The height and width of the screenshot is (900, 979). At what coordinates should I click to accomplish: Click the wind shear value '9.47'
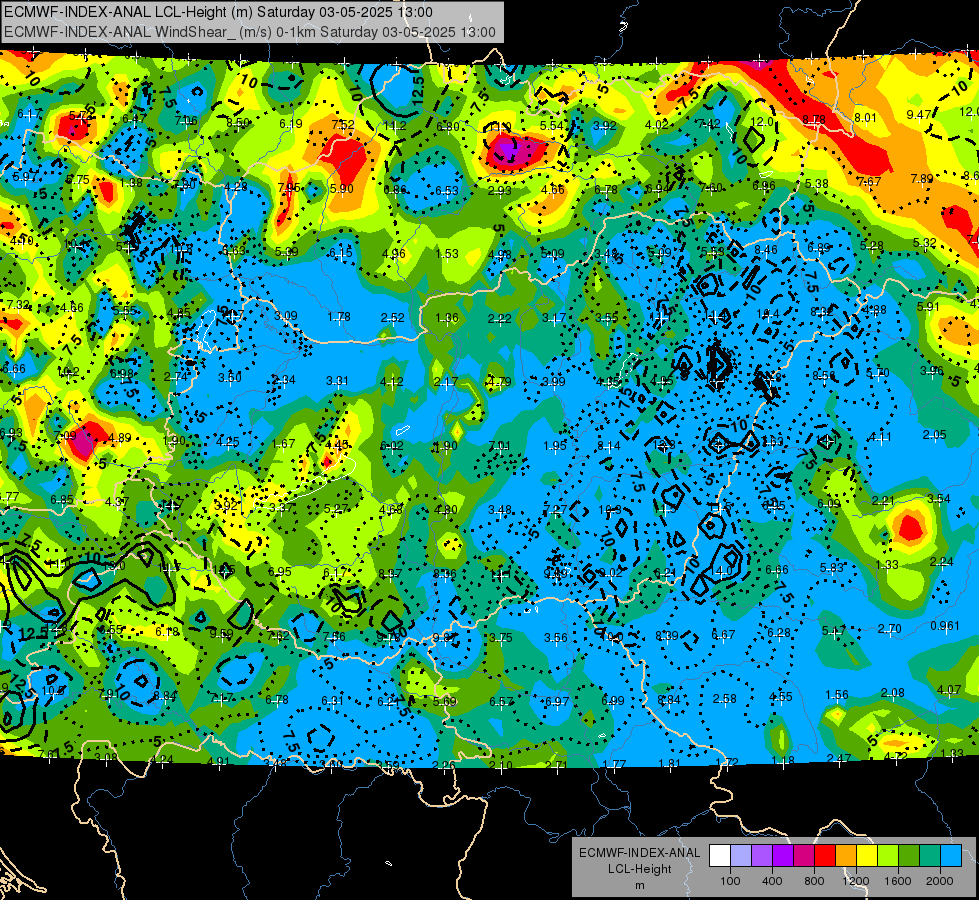918,115
